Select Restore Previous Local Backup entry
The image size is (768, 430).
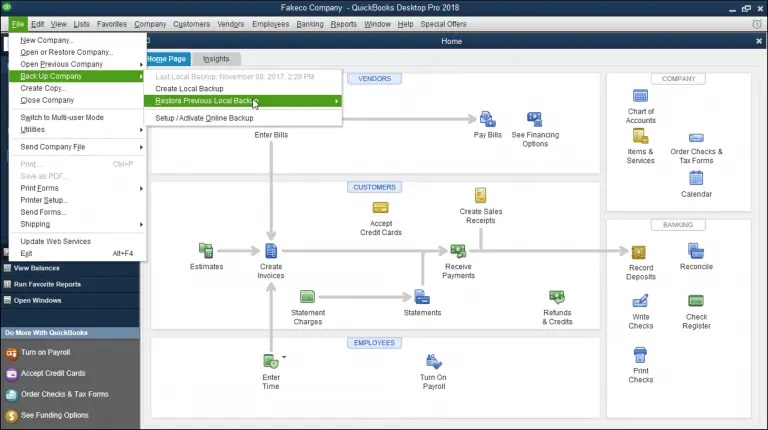click(x=242, y=101)
